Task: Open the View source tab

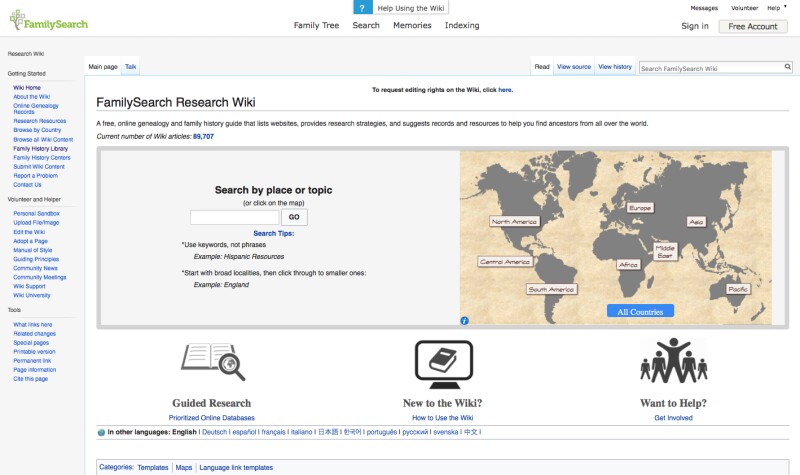Action: coord(574,67)
